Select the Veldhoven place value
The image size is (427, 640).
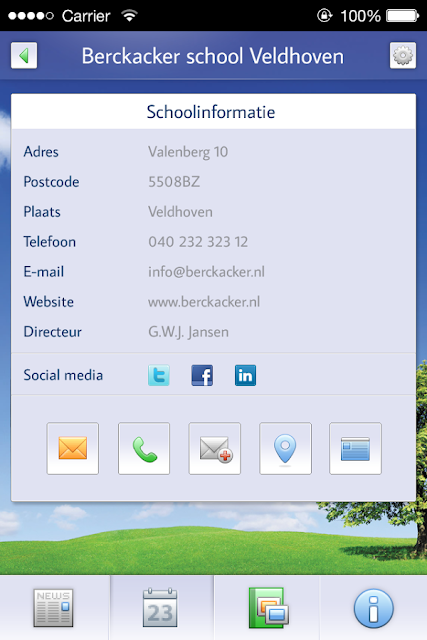[x=180, y=212]
